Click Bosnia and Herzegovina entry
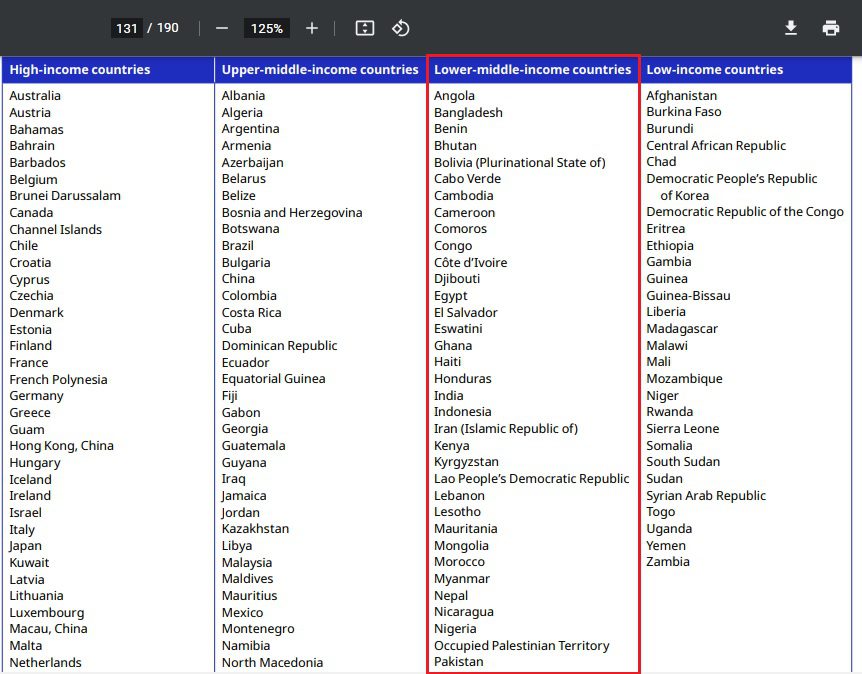 point(292,213)
